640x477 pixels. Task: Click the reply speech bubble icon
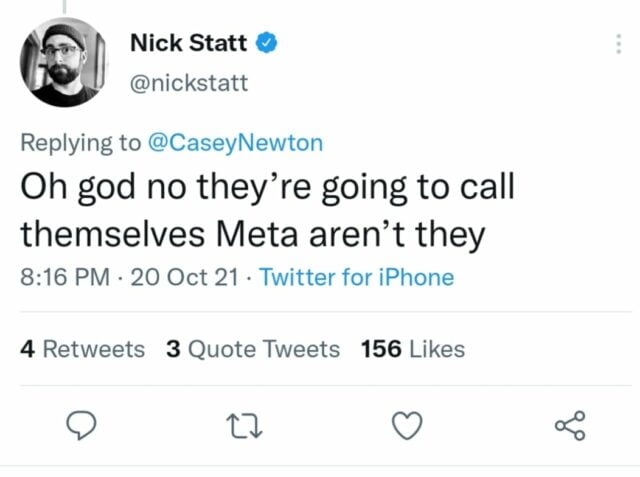coord(80,427)
